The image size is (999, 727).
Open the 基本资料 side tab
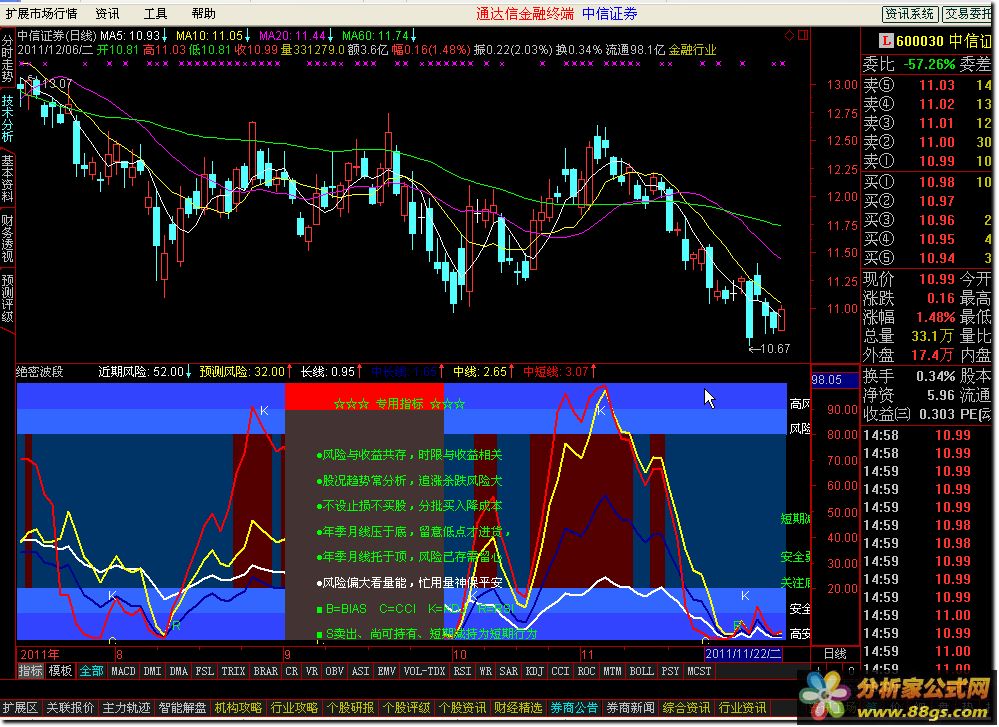point(7,178)
